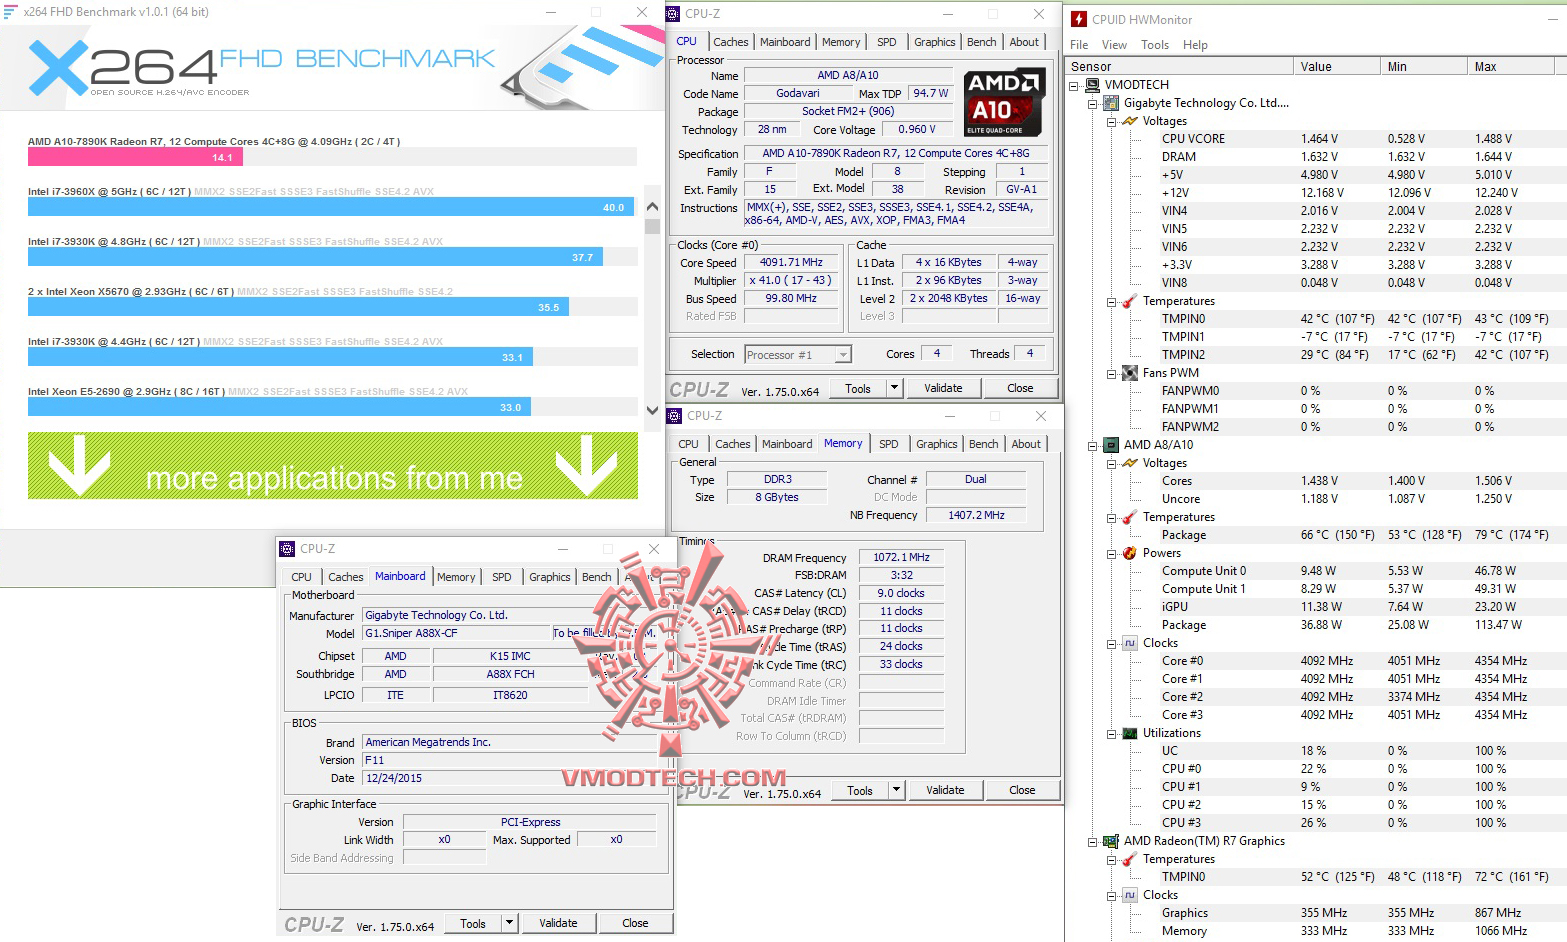The width and height of the screenshot is (1567, 942).
Task: Click the Utilizations icon in the sensor tree
Action: click(1130, 733)
